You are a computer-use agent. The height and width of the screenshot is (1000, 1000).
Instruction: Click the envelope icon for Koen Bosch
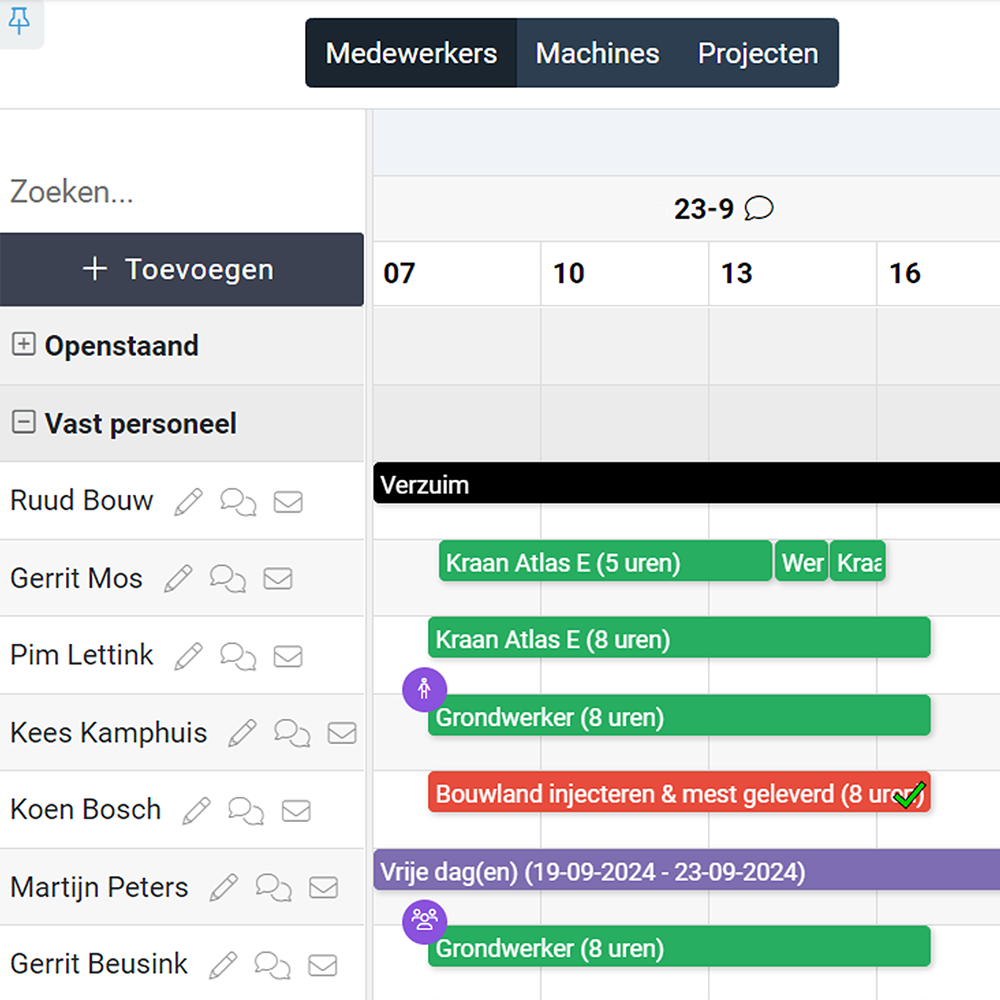click(x=297, y=810)
